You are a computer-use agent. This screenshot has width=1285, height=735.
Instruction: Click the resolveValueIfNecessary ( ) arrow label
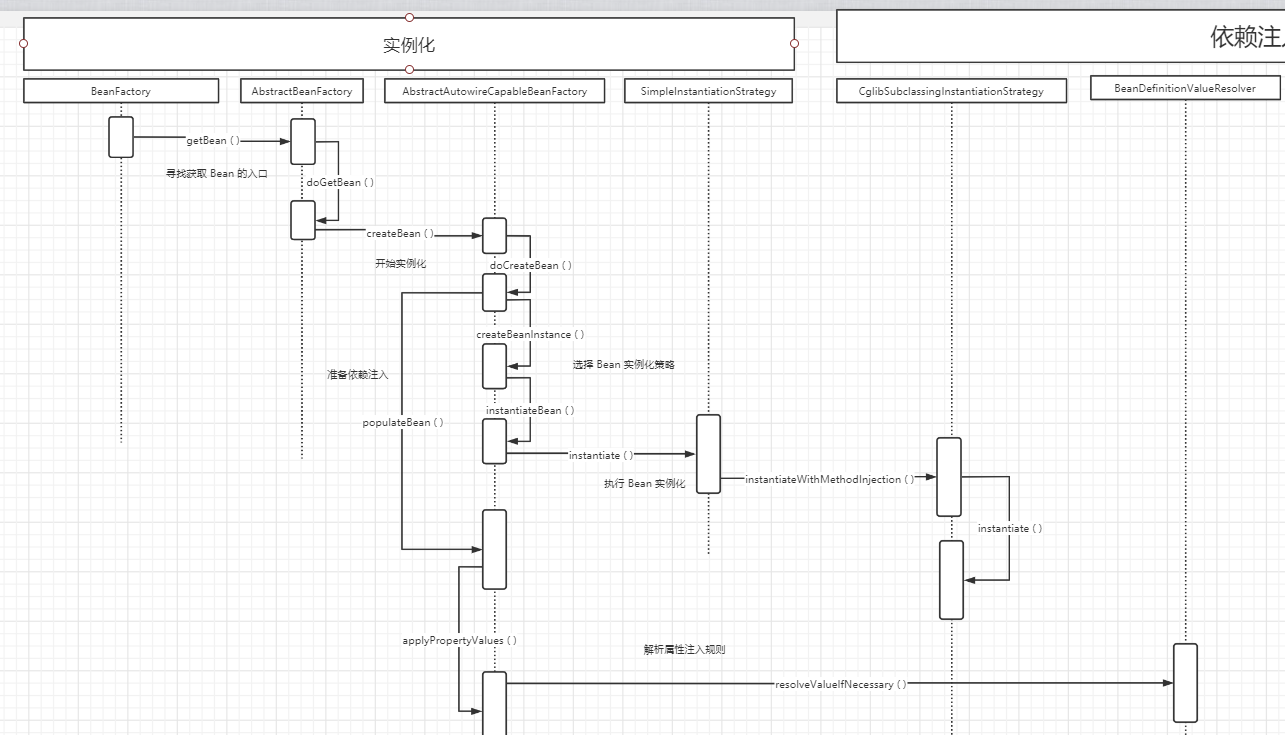coord(841,685)
